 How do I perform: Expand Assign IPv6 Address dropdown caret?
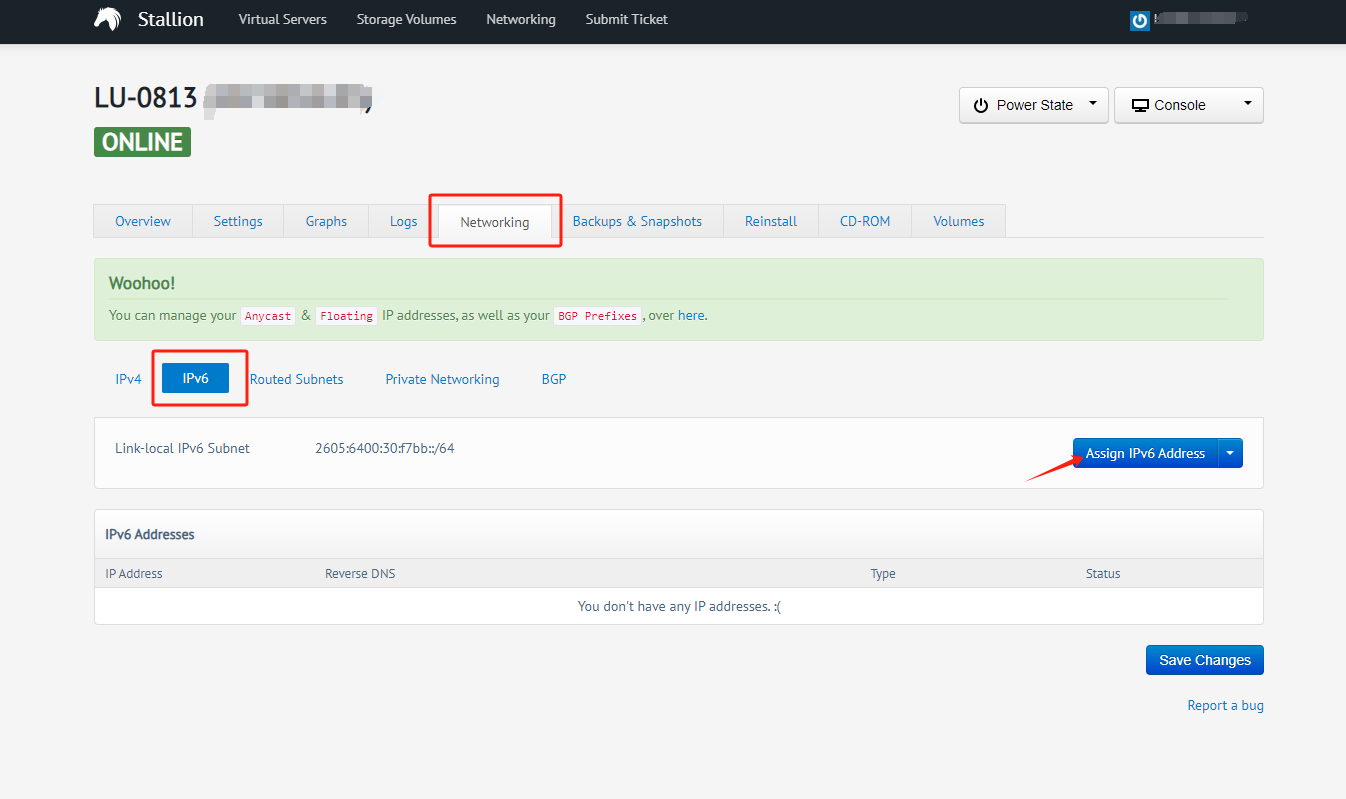[1230, 453]
